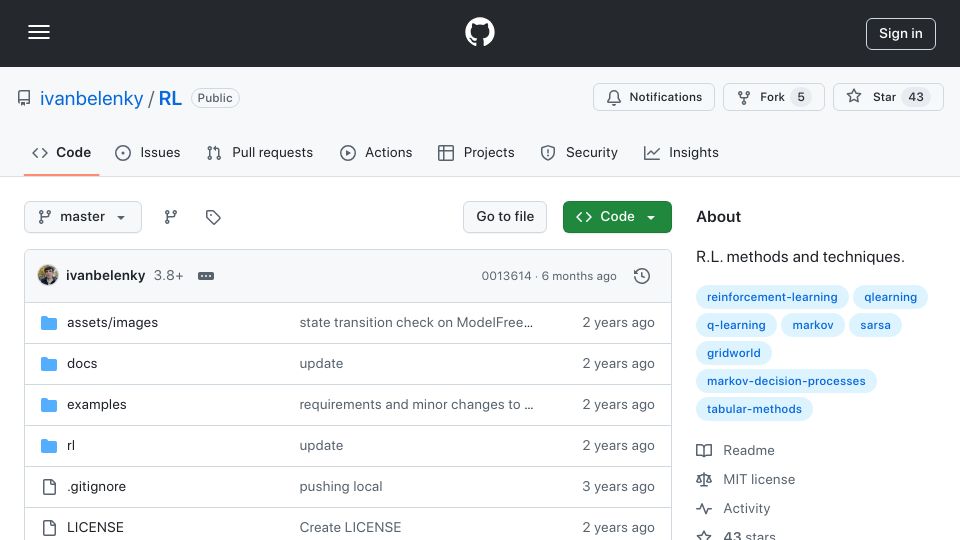Open the 'update' commit for rl folder
This screenshot has height=540, width=960.
pos(321,446)
